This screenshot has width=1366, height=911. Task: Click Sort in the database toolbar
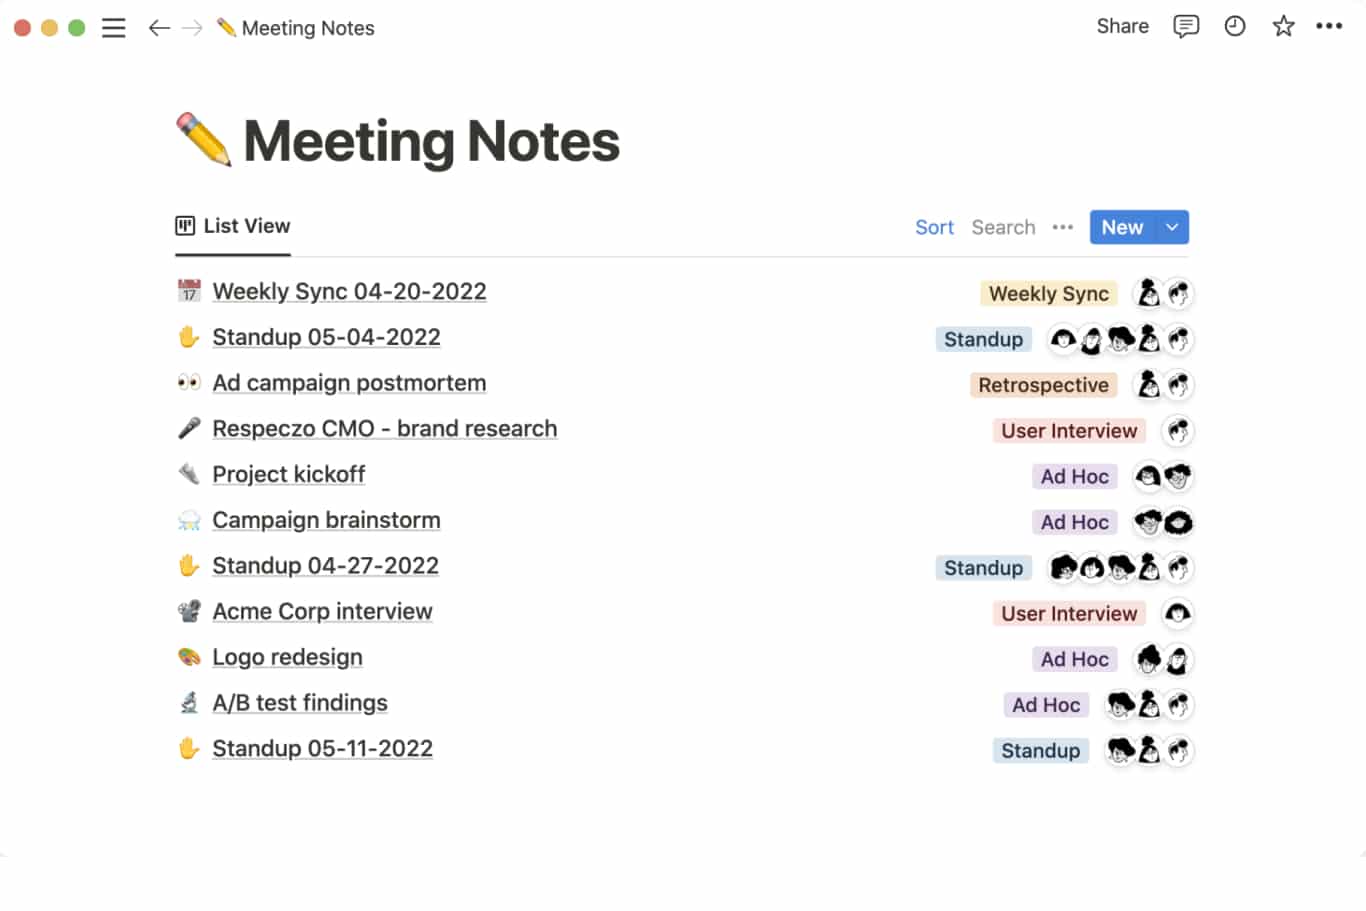click(x=934, y=227)
